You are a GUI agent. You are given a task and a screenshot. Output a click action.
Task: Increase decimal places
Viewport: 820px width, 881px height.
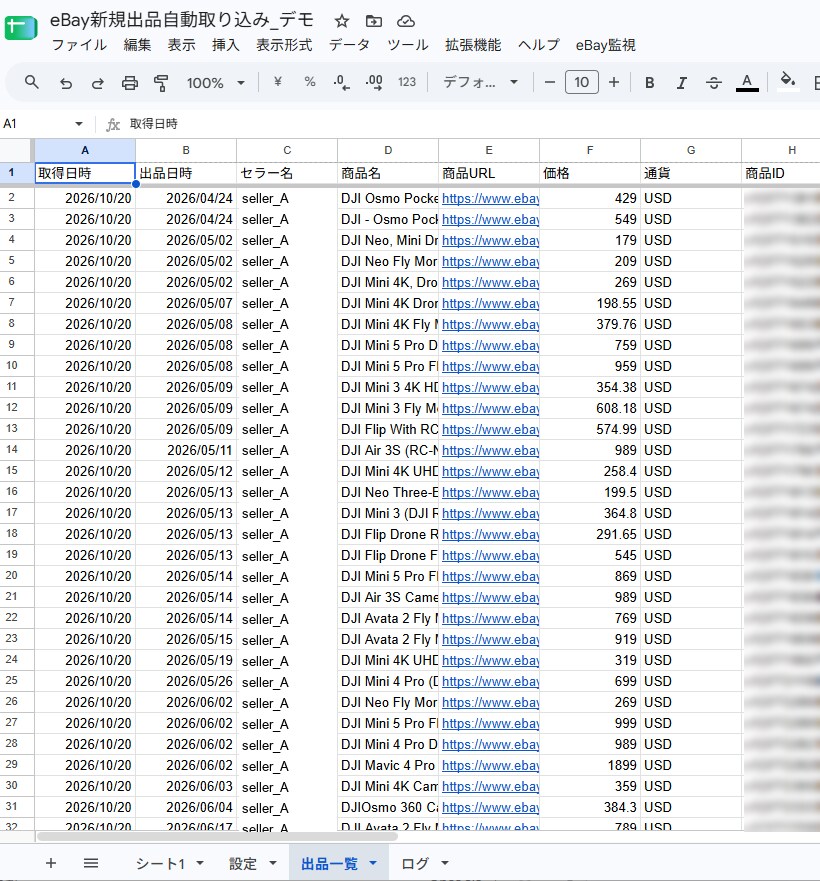pos(374,83)
